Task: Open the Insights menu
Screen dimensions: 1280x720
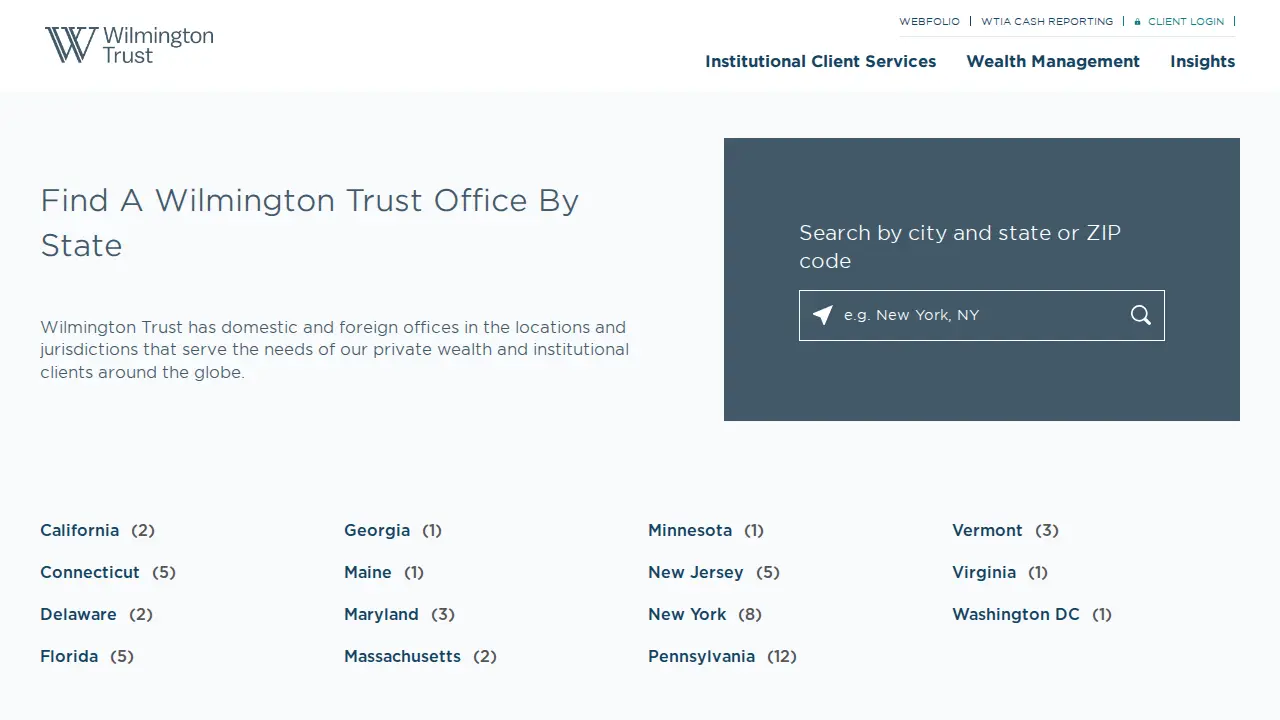Action: (x=1203, y=61)
